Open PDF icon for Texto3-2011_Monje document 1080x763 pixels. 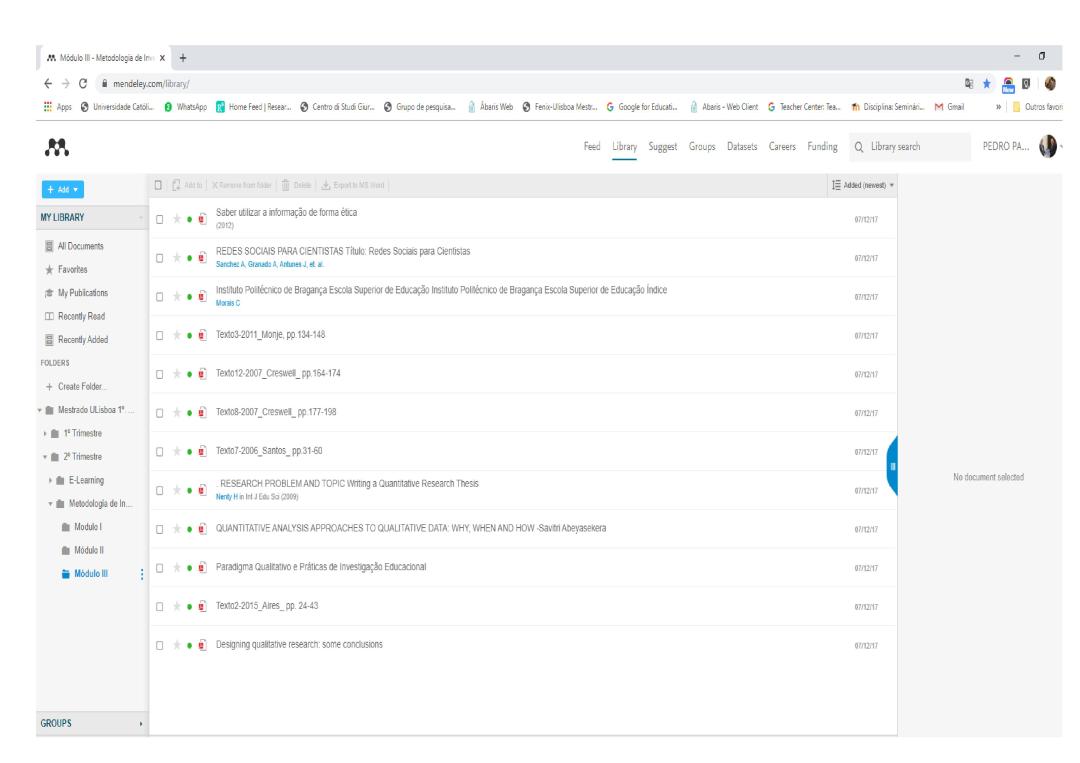203,334
